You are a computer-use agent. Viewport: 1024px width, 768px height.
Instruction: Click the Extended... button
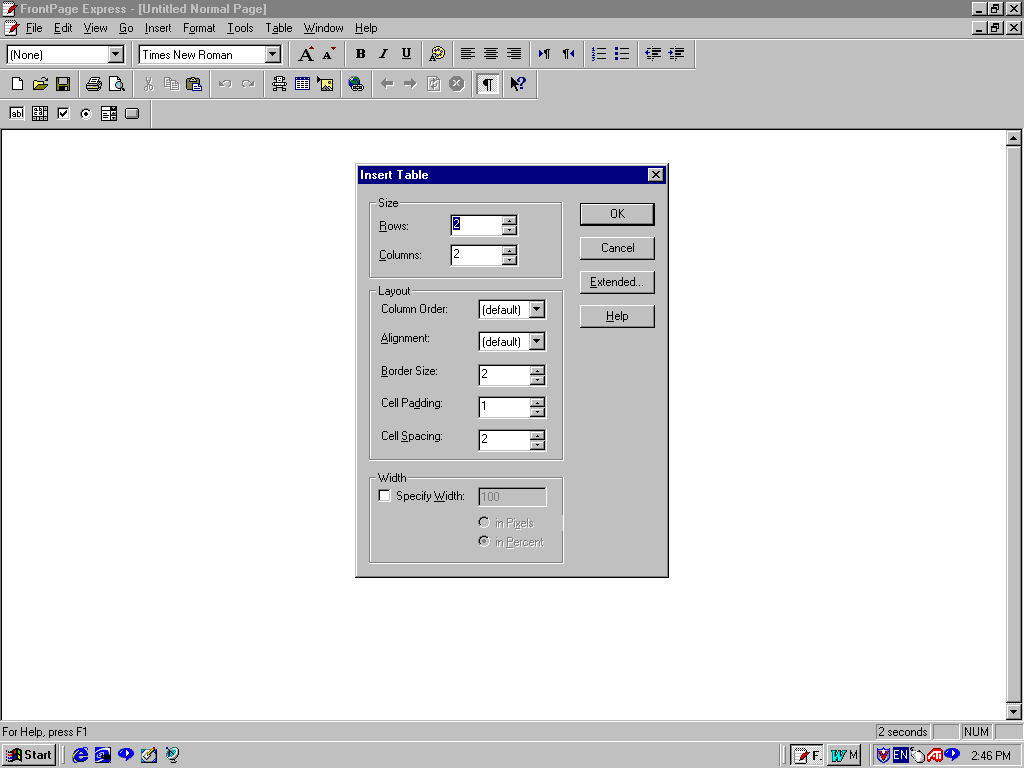coord(617,282)
